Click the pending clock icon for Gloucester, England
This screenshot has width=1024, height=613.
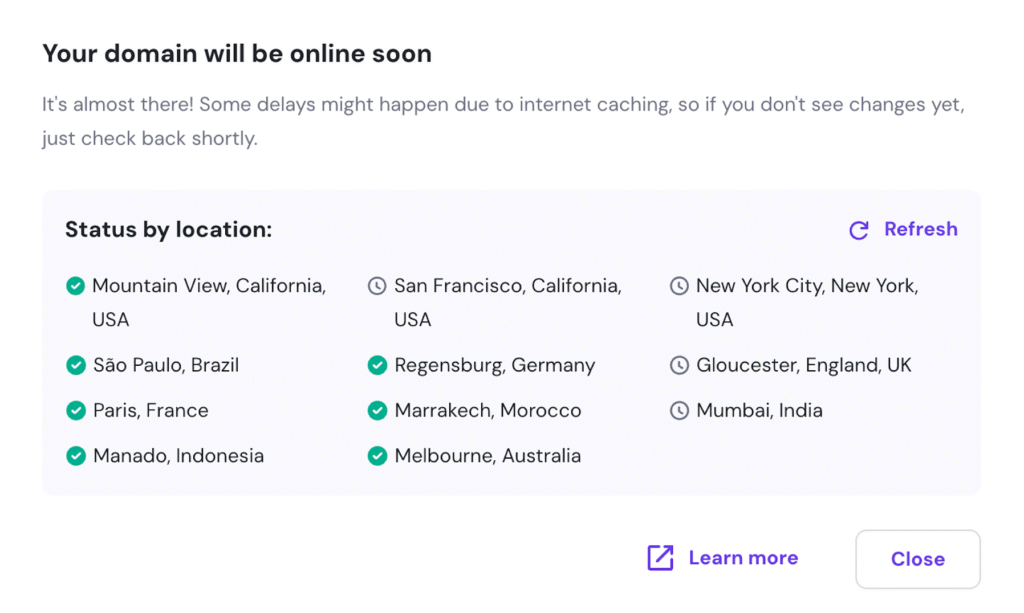[x=679, y=365]
